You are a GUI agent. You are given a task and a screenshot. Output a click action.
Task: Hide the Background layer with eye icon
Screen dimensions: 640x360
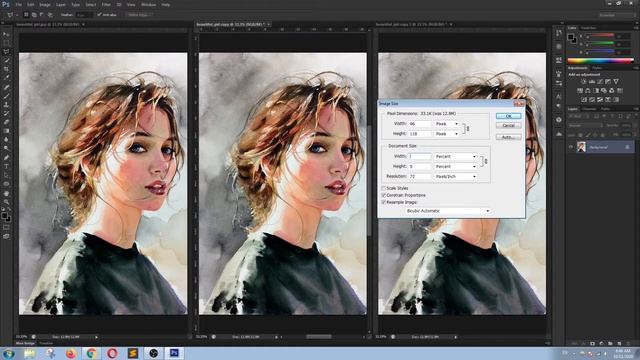pyautogui.click(x=571, y=147)
